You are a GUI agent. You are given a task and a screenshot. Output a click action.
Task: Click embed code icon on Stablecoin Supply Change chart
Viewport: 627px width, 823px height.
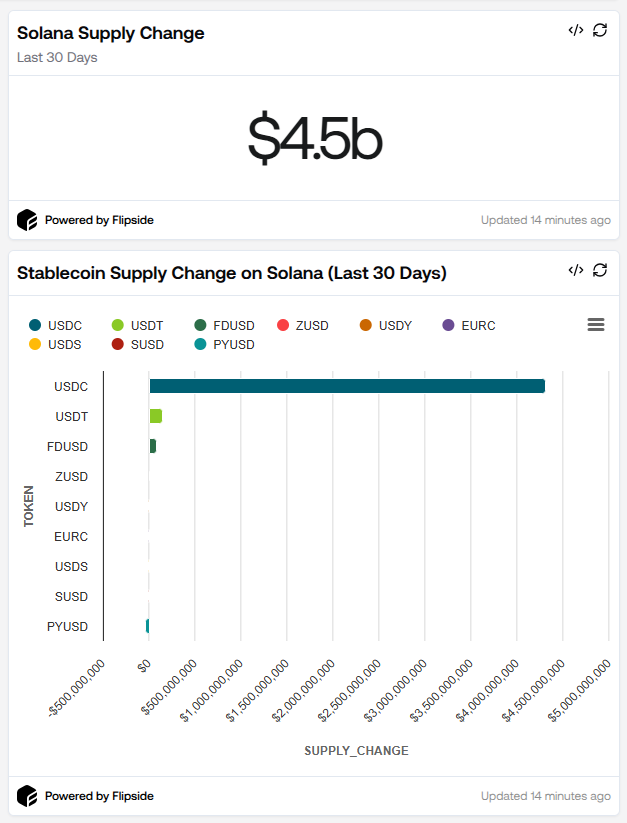575,270
